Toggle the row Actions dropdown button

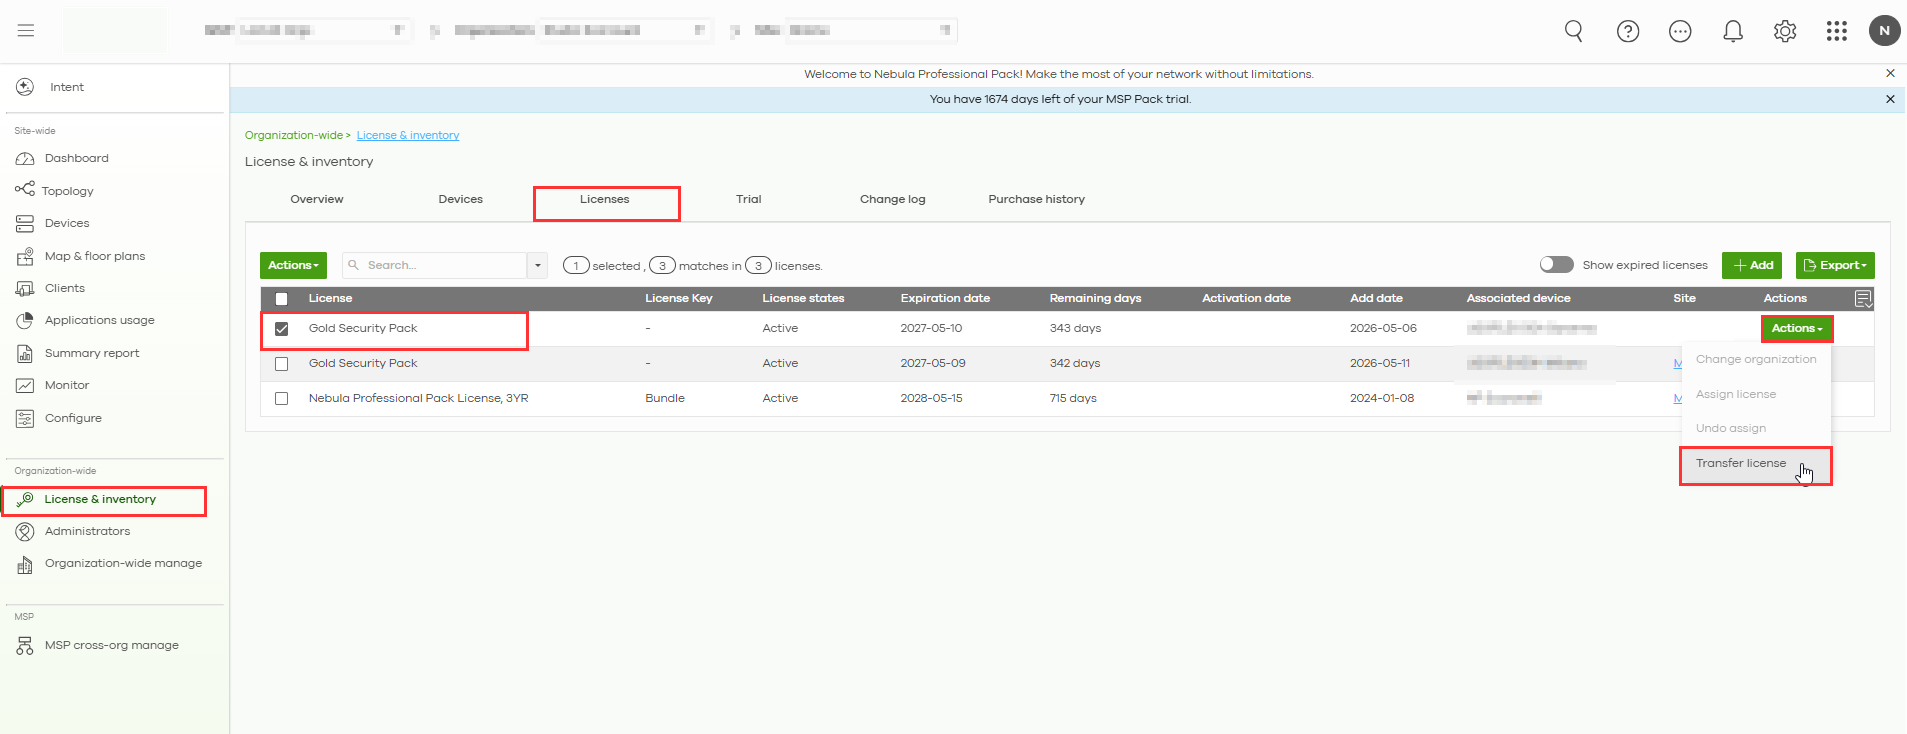(1797, 328)
